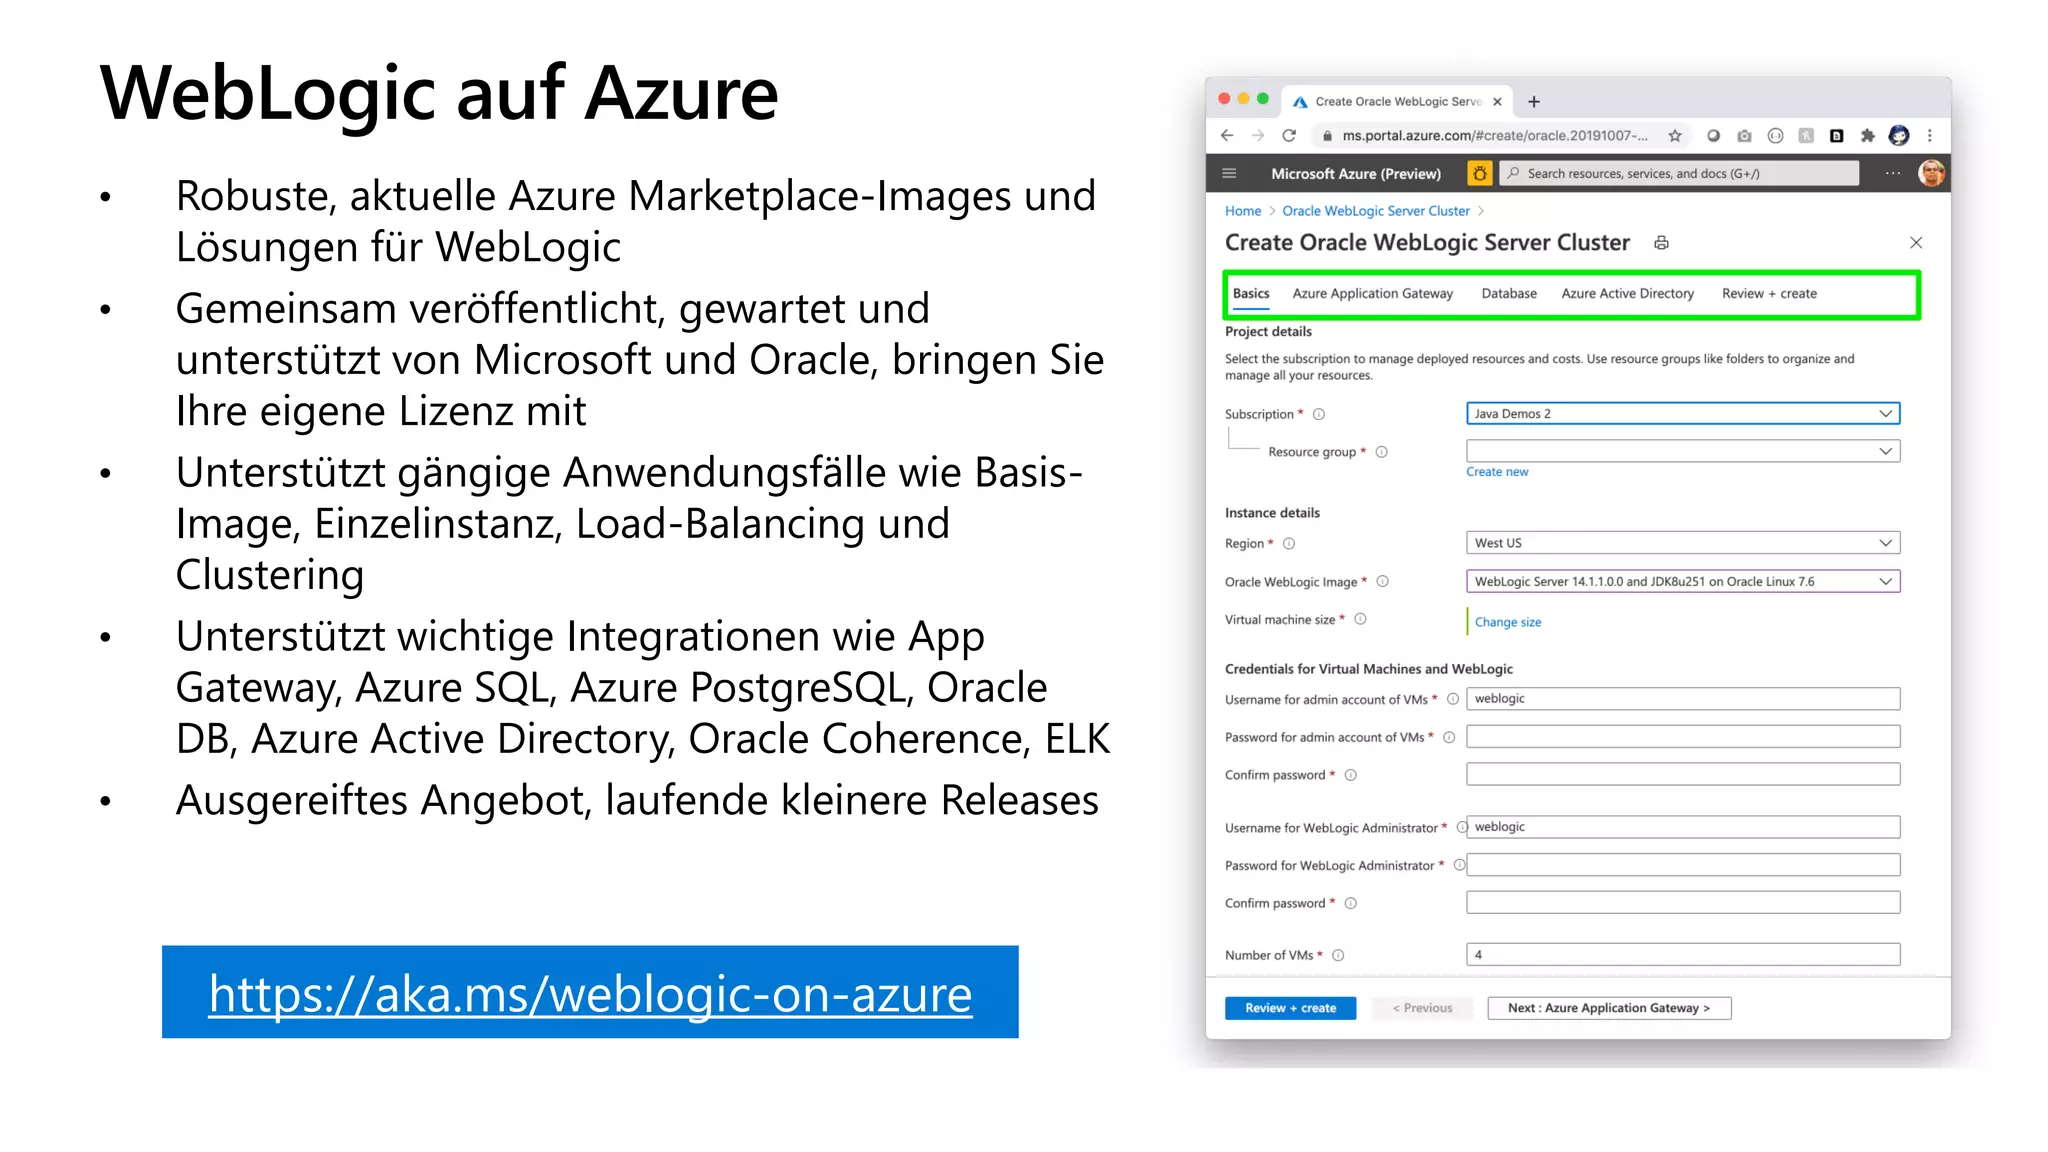Open the Azure hamburger menu

pyautogui.click(x=1229, y=173)
